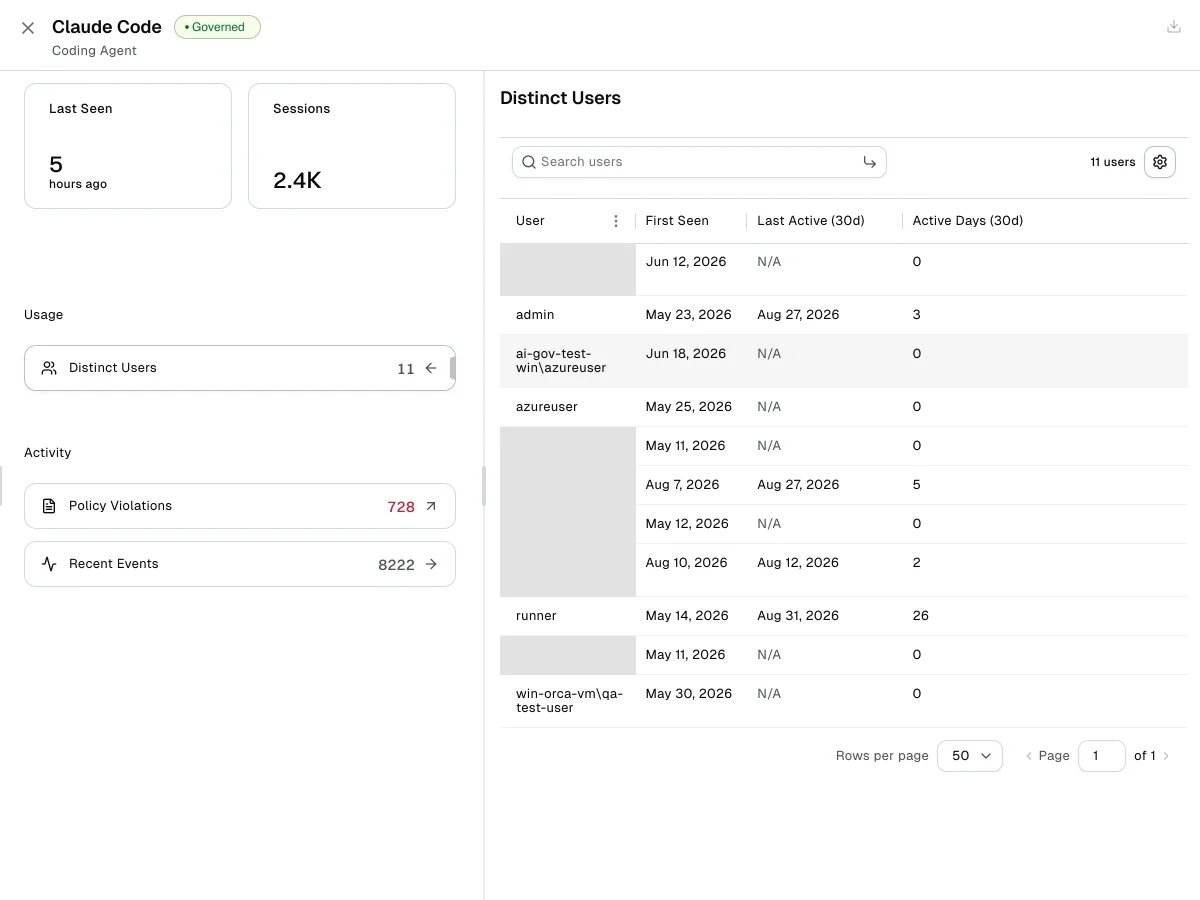Click the Last Seen card
Viewport: 1200px width, 900px height.
pyautogui.click(x=128, y=146)
